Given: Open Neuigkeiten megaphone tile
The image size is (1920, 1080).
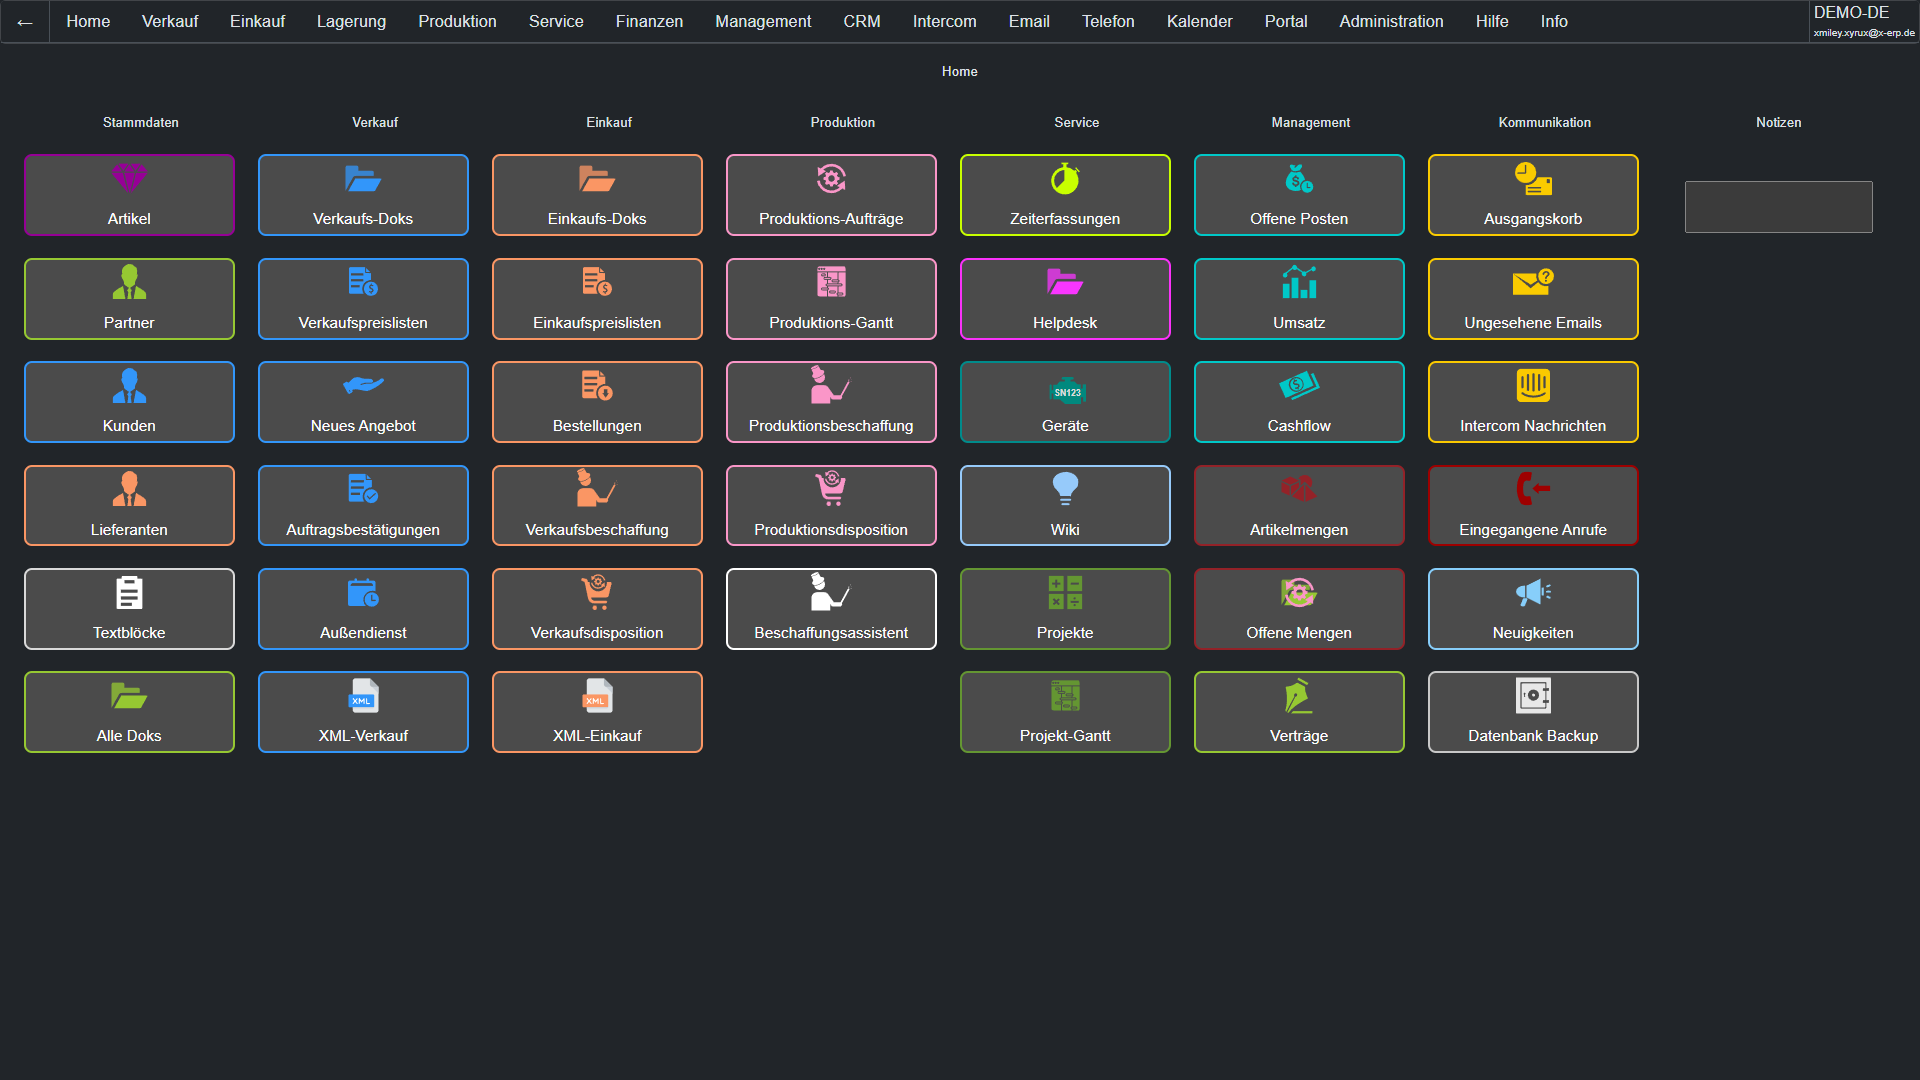Looking at the screenshot, I should click(1533, 609).
